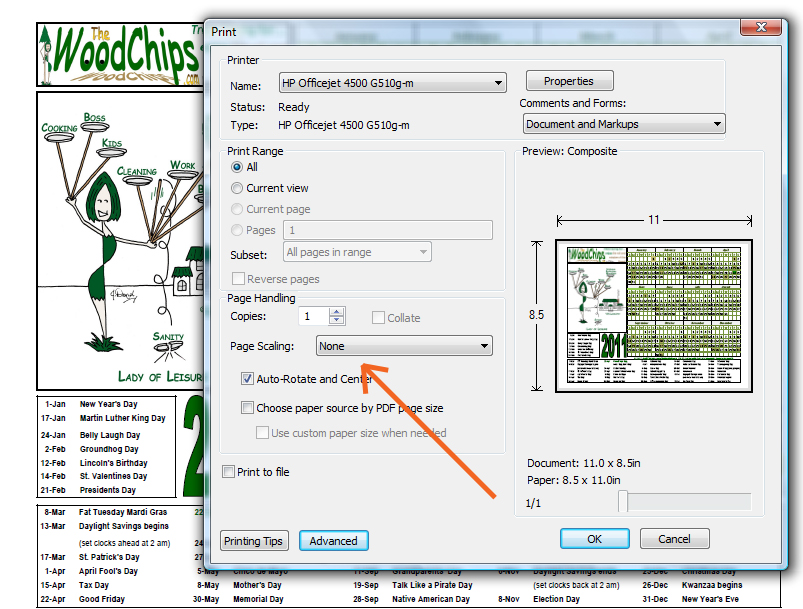Viewport: 803px width, 609px height.
Task: Click the print preview thumbnail
Action: pos(653,316)
